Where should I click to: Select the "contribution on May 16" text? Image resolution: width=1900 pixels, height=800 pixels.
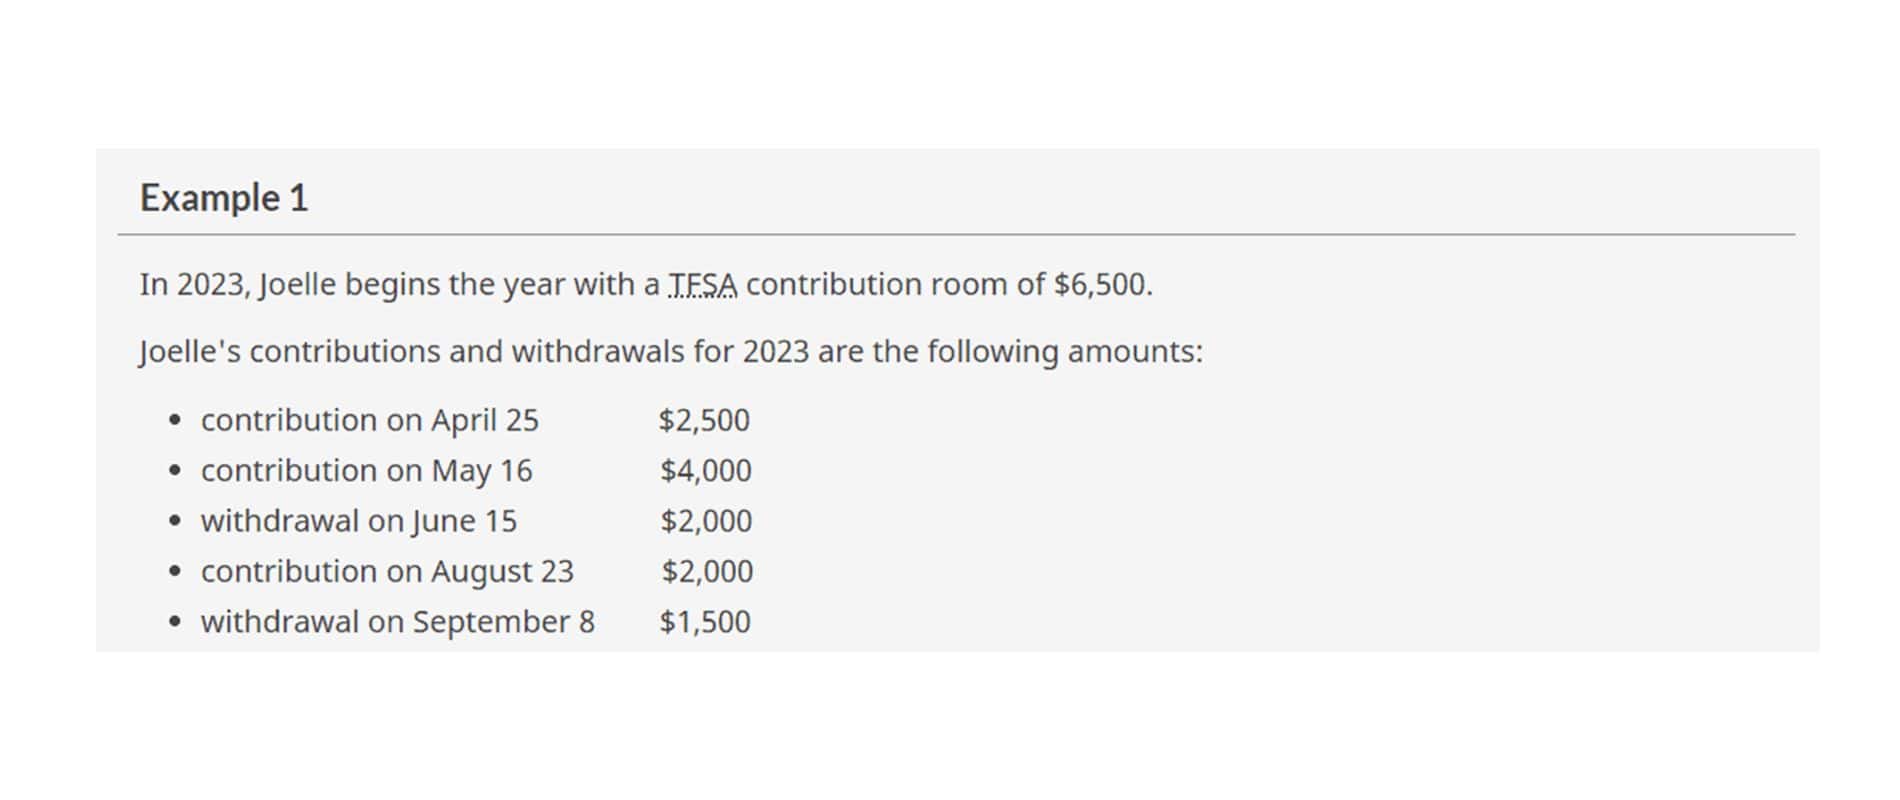pos(366,470)
